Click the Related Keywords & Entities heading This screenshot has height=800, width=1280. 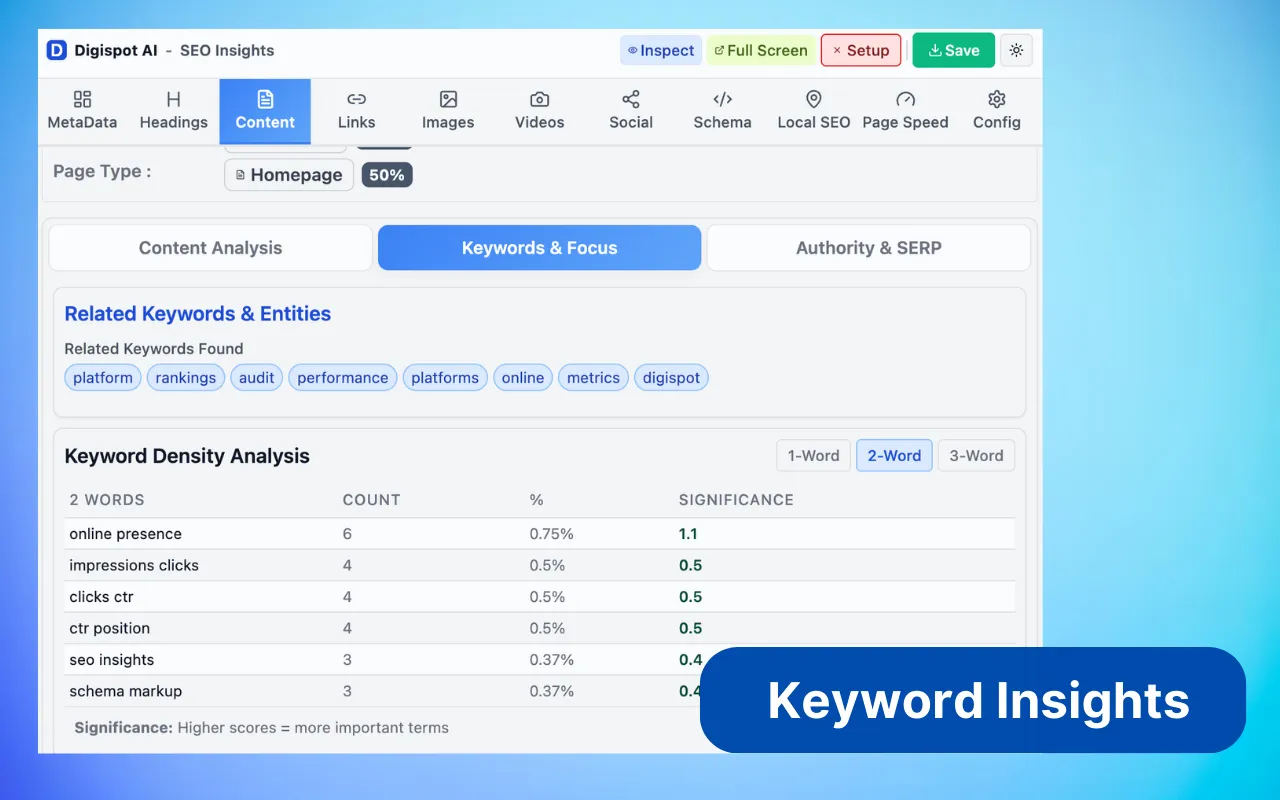coord(198,314)
